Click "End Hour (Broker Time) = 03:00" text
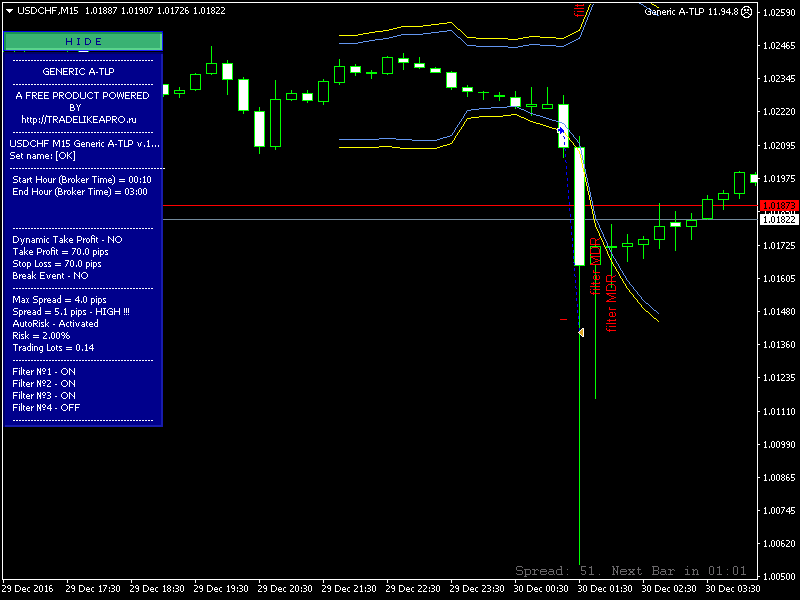The width and height of the screenshot is (800, 600). (80, 192)
